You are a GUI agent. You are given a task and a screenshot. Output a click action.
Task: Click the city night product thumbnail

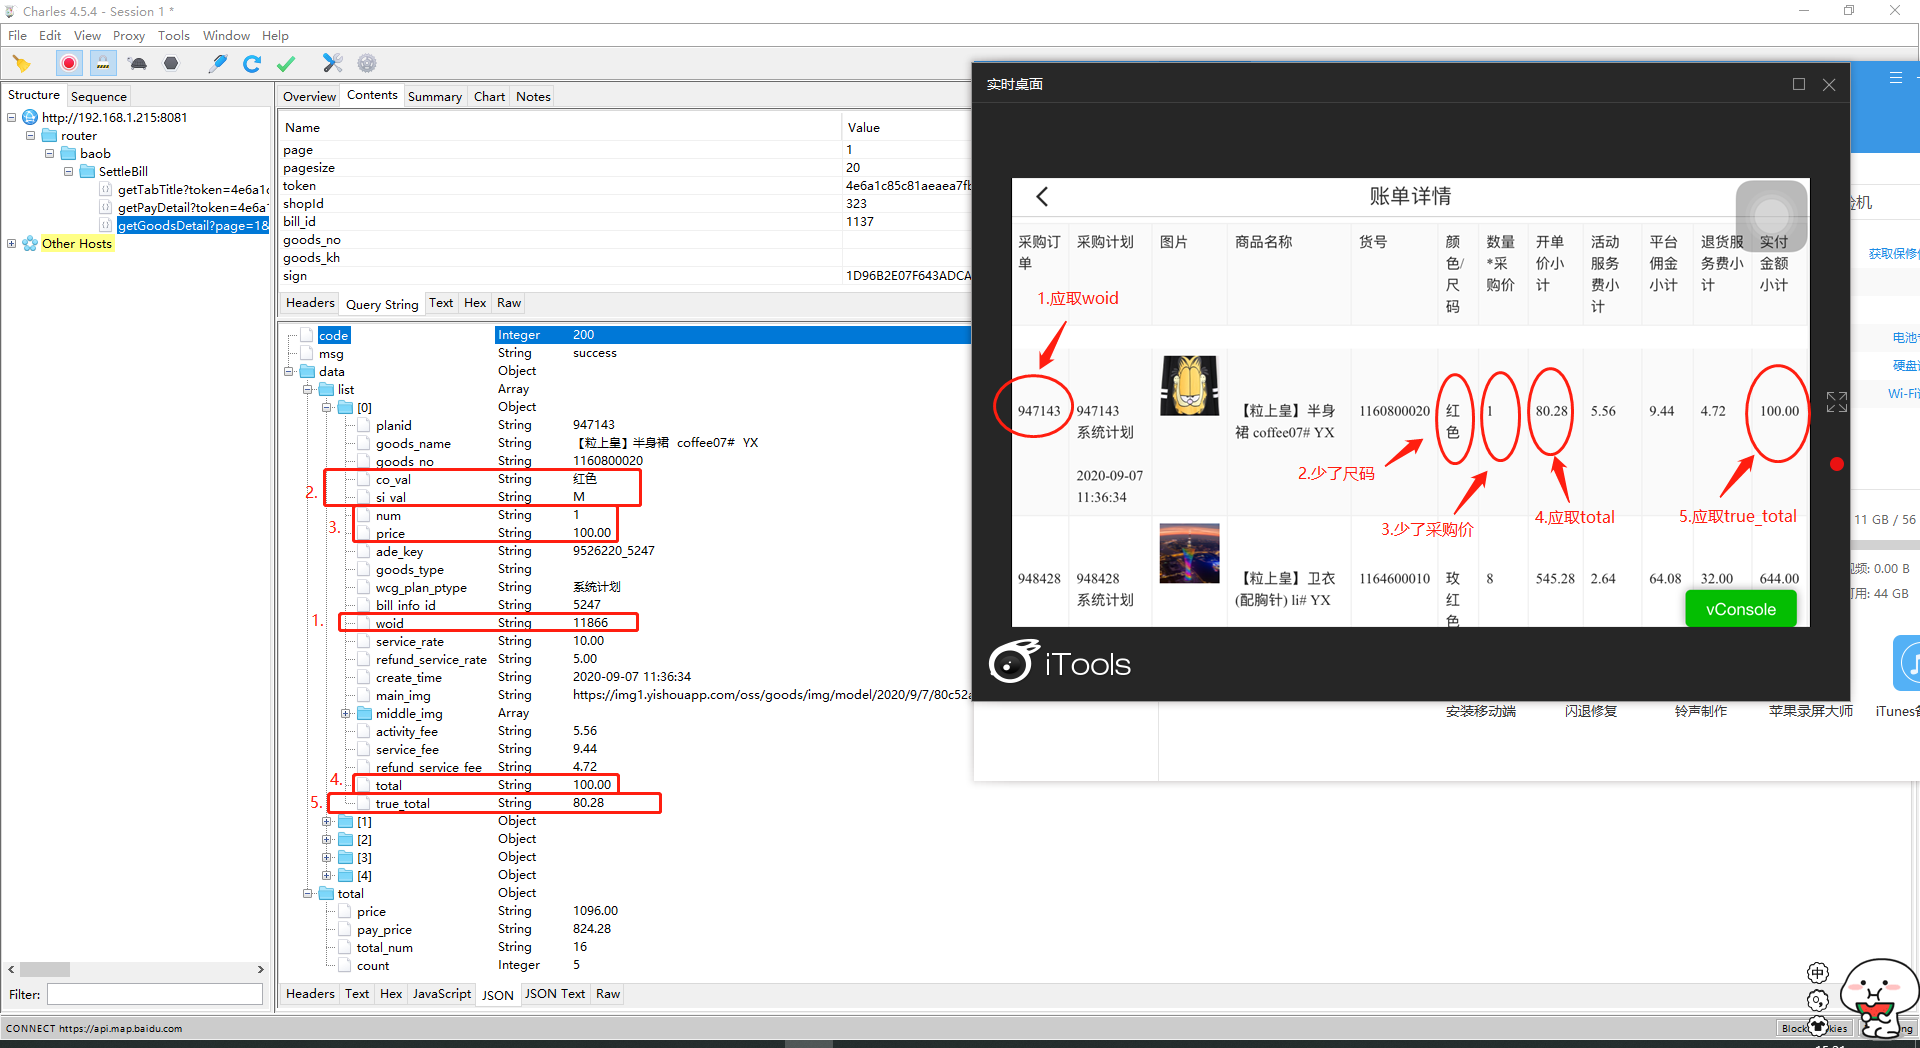point(1189,553)
